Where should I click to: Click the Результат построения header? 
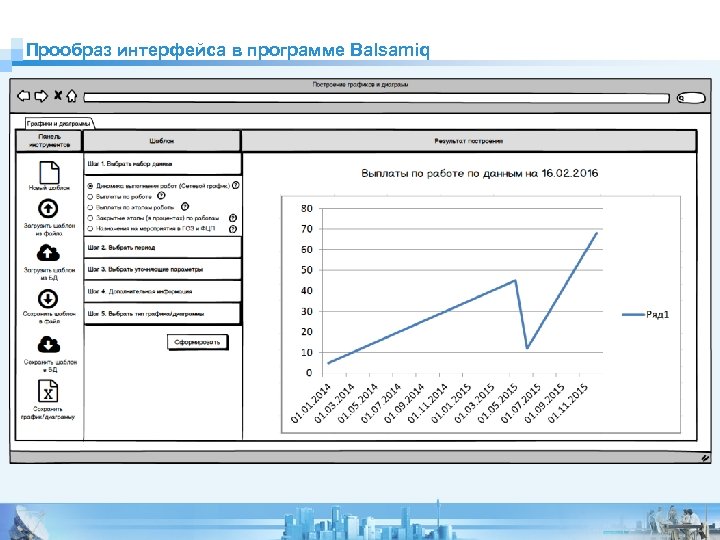click(469, 141)
